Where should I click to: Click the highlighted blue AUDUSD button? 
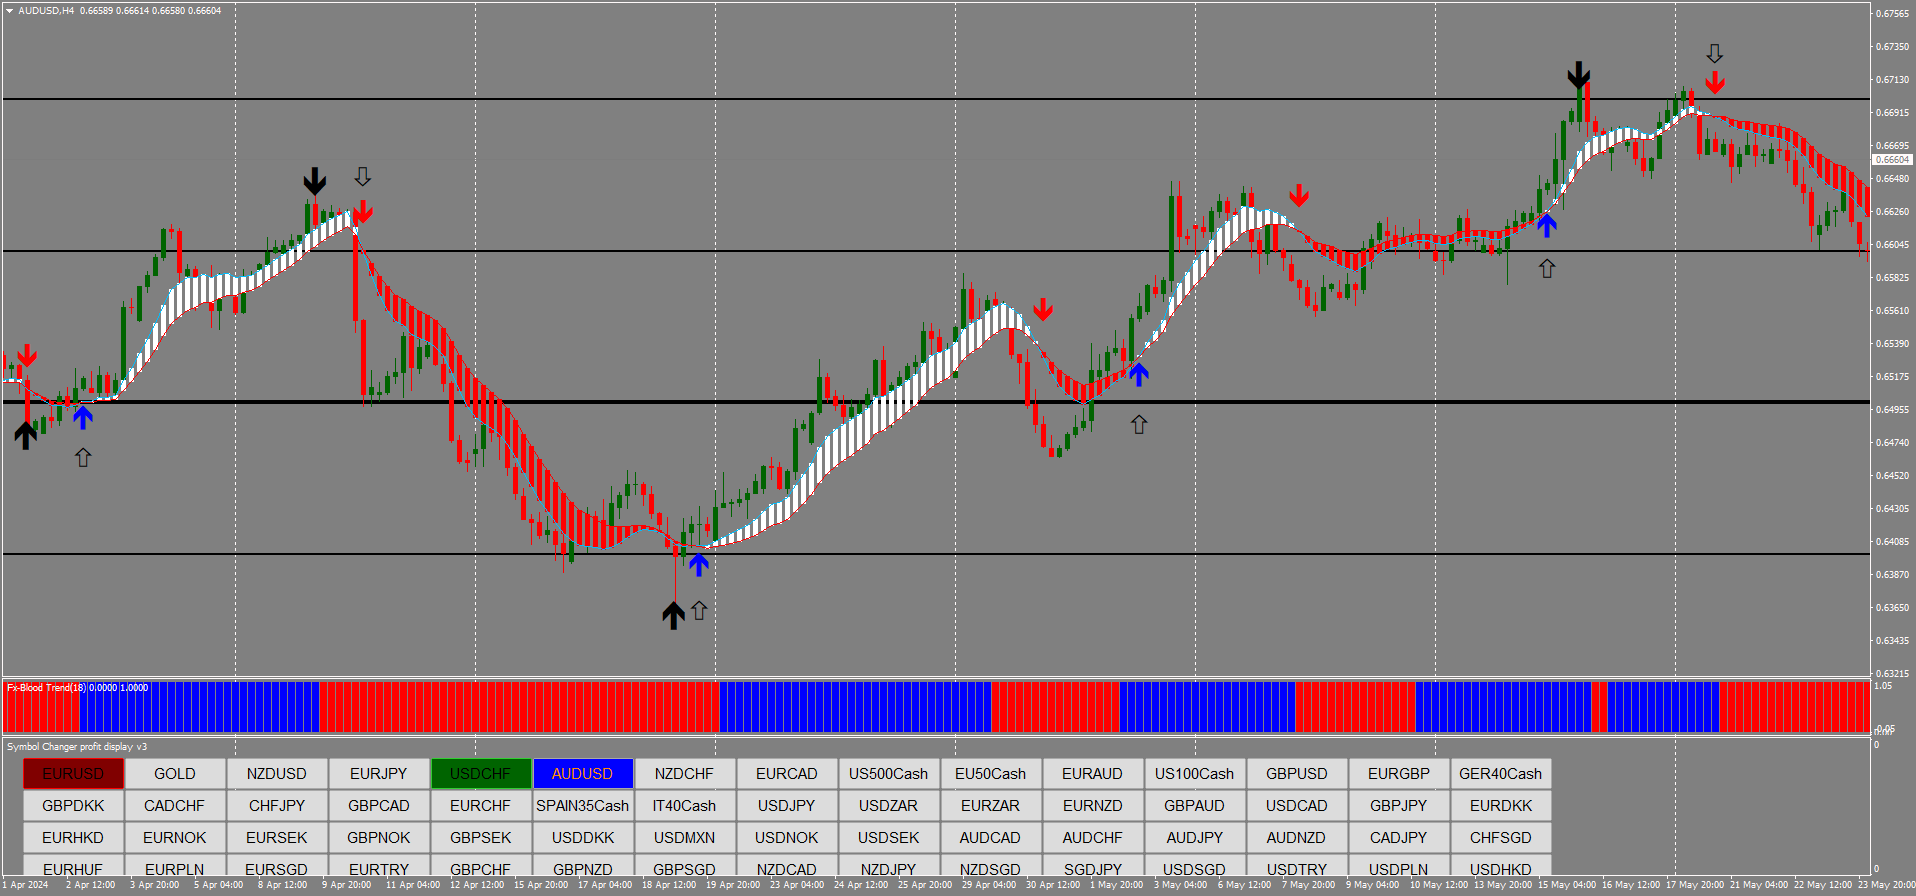pos(582,774)
